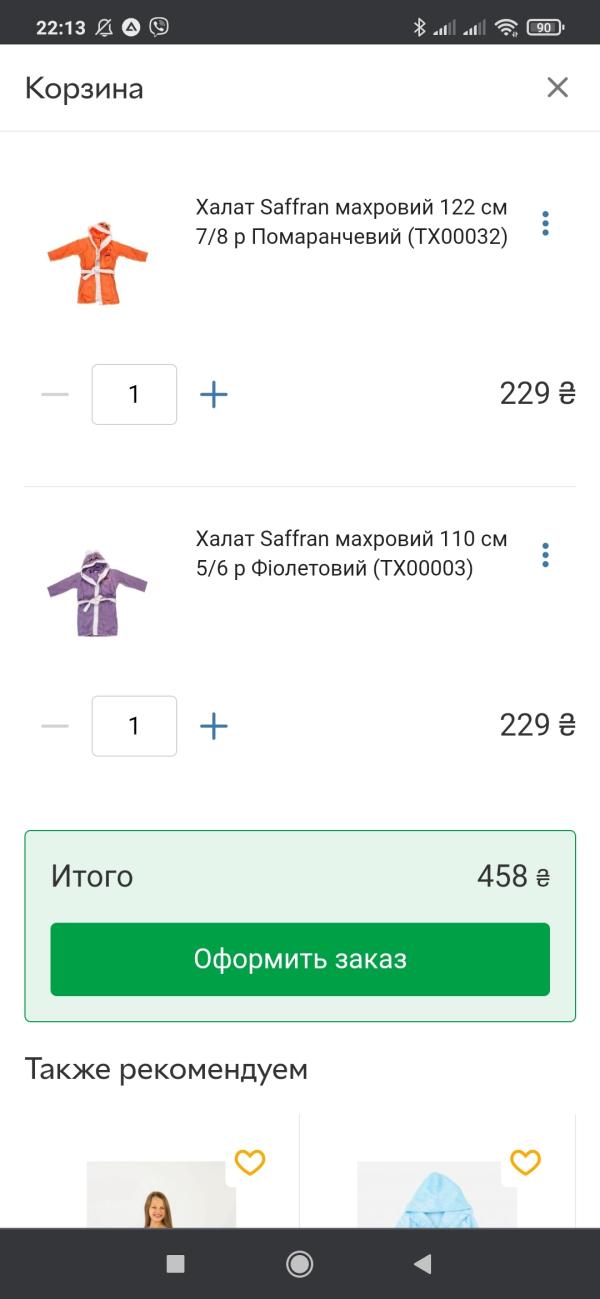Close the Корзина cart panel

pyautogui.click(x=557, y=88)
